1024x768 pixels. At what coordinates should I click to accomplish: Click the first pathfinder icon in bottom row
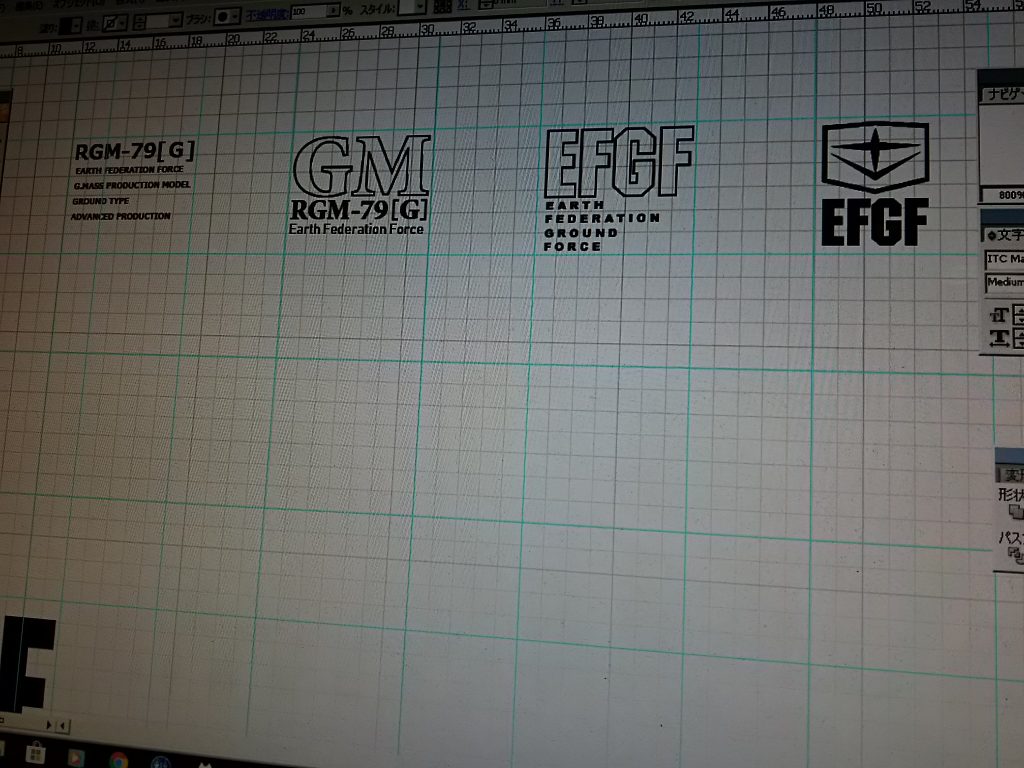tap(1014, 553)
